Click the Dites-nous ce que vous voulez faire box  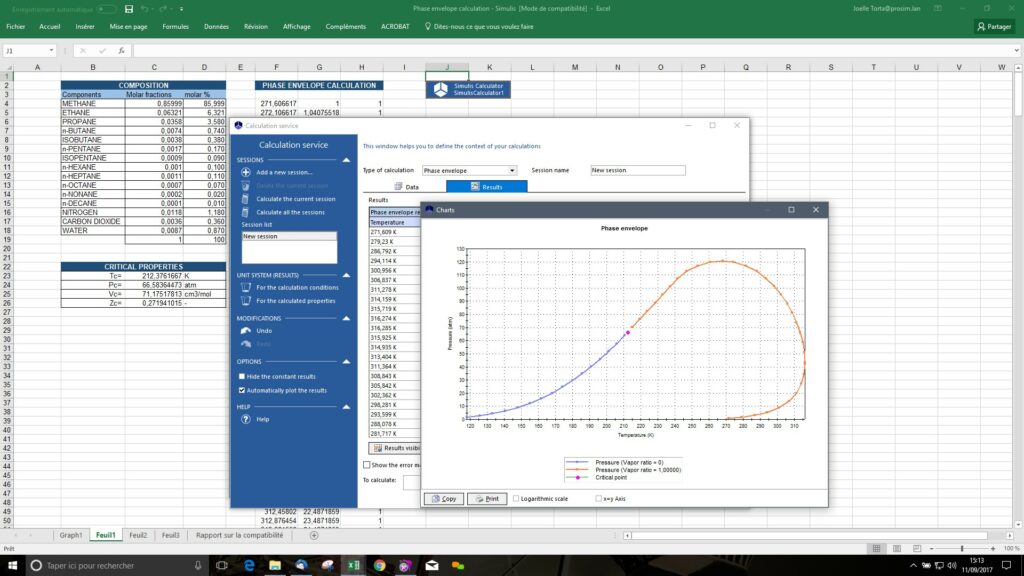tap(479, 27)
